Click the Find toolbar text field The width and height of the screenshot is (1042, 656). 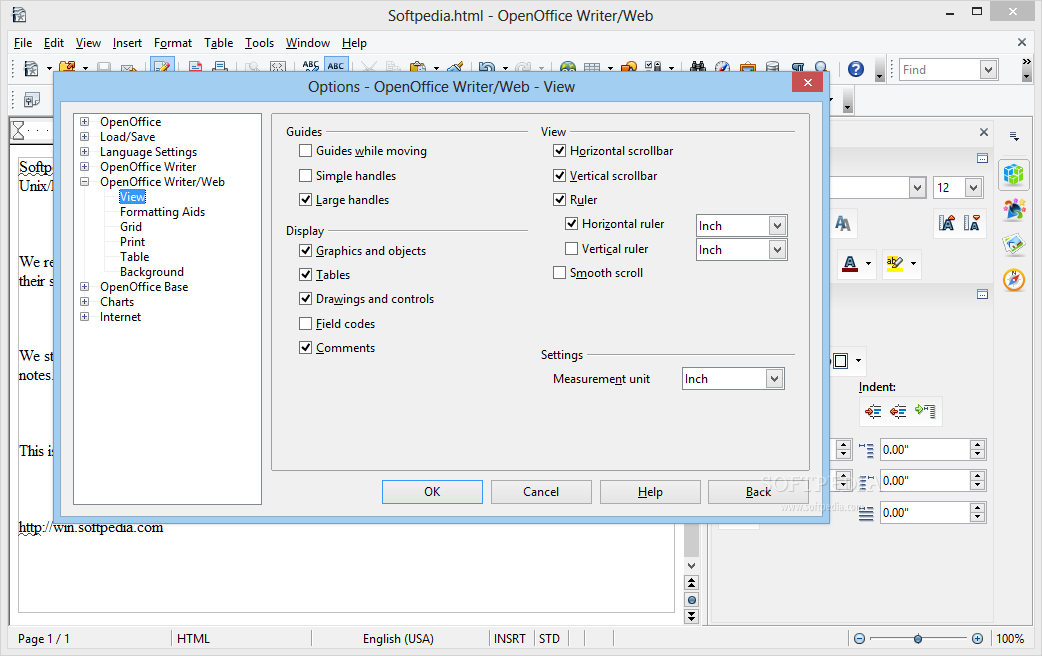[x=939, y=70]
